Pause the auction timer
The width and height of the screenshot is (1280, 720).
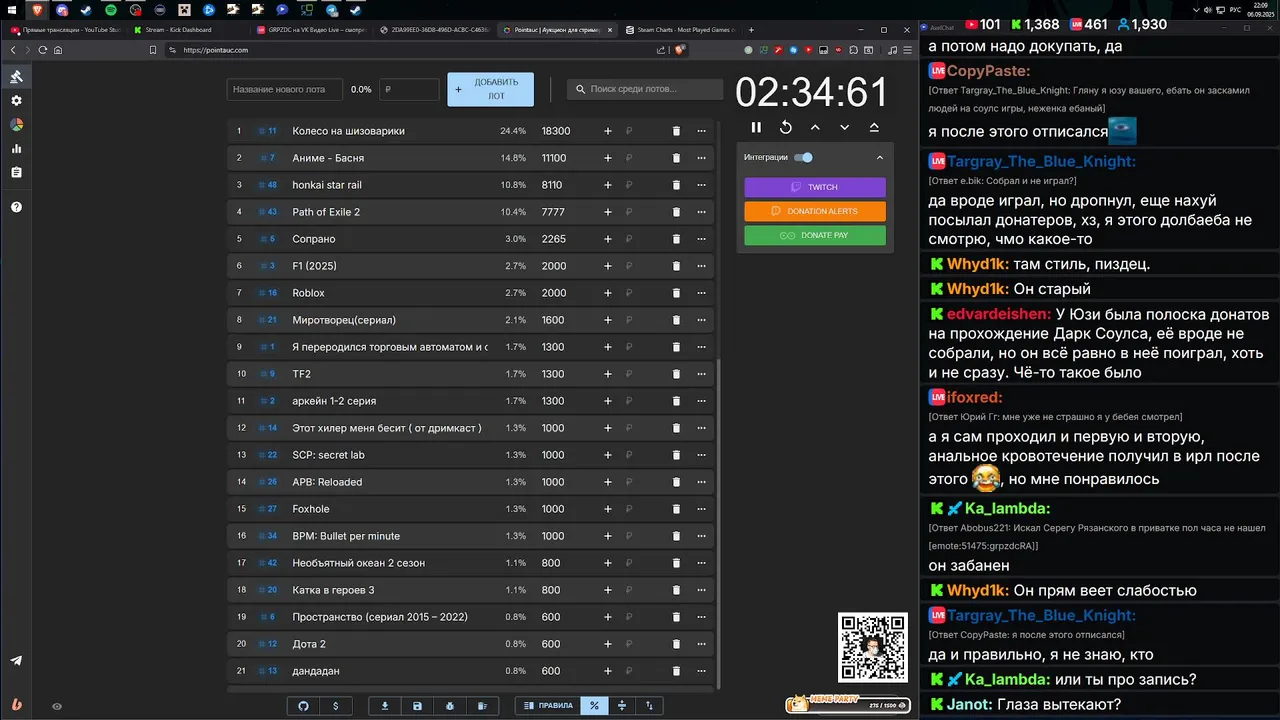(756, 127)
